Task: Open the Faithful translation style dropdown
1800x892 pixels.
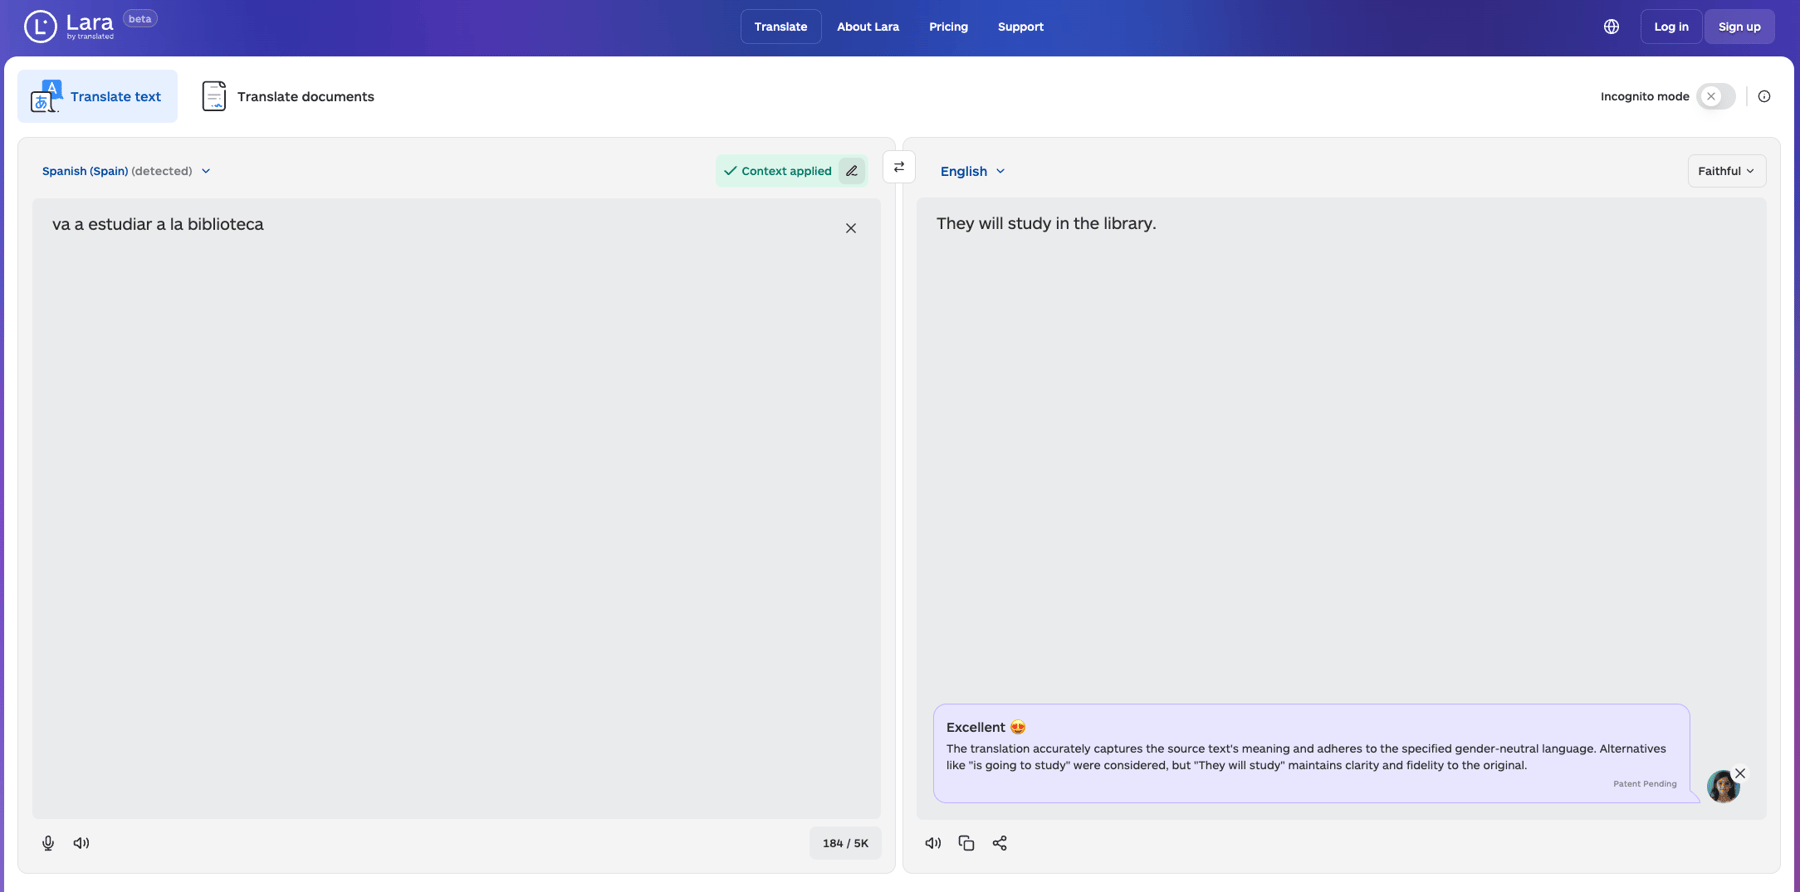Action: pos(1726,171)
